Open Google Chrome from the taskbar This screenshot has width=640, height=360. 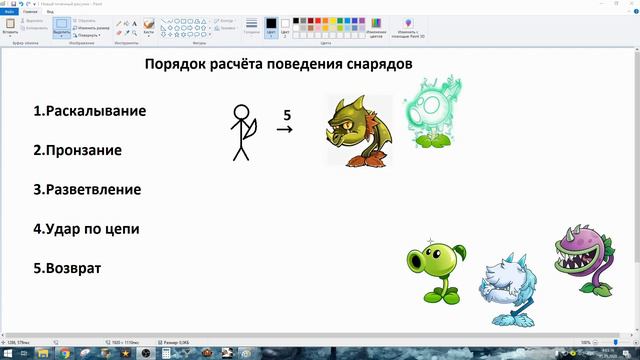[64, 353]
